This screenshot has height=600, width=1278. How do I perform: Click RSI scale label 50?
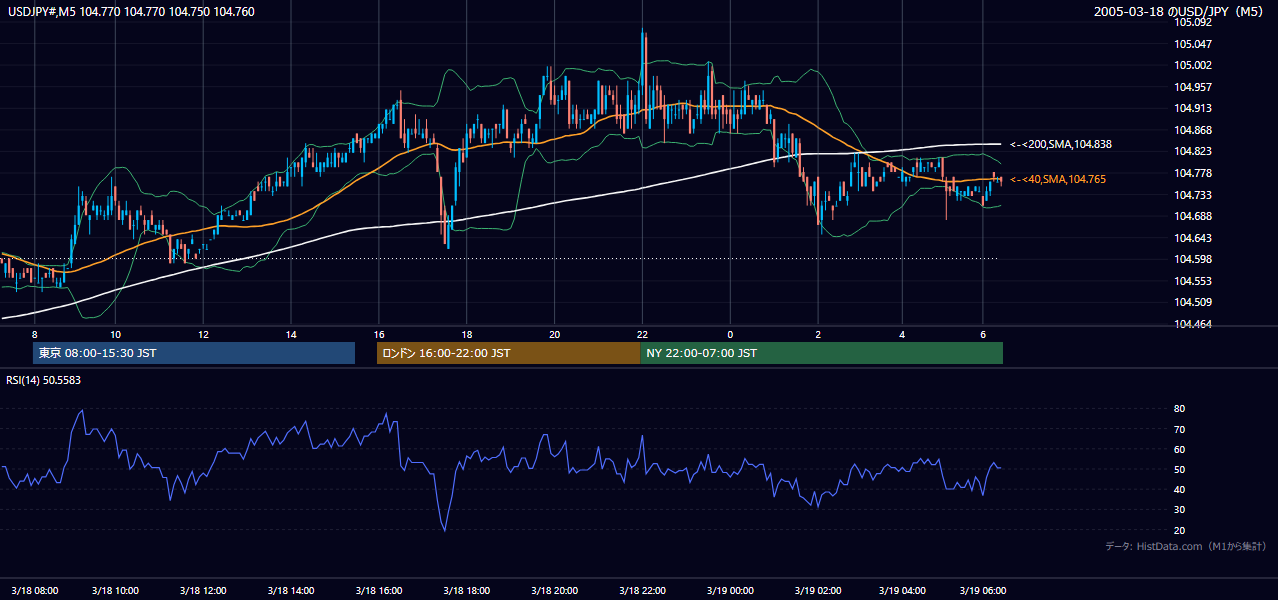point(1180,469)
